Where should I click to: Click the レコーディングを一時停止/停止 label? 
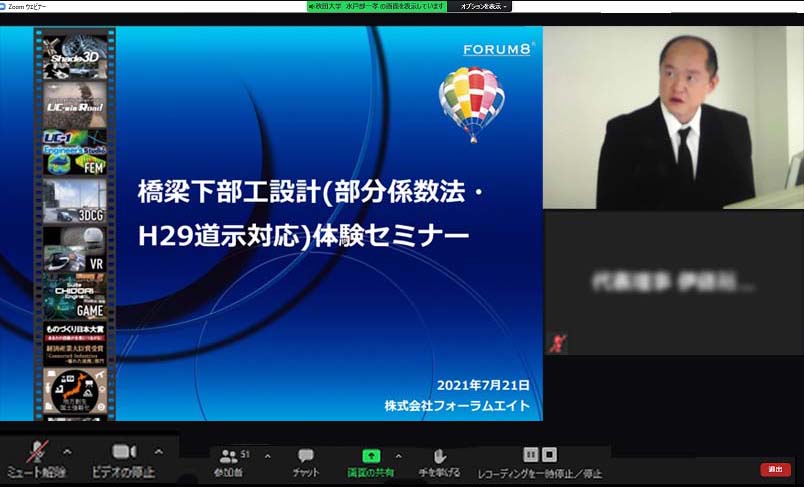tap(539, 474)
